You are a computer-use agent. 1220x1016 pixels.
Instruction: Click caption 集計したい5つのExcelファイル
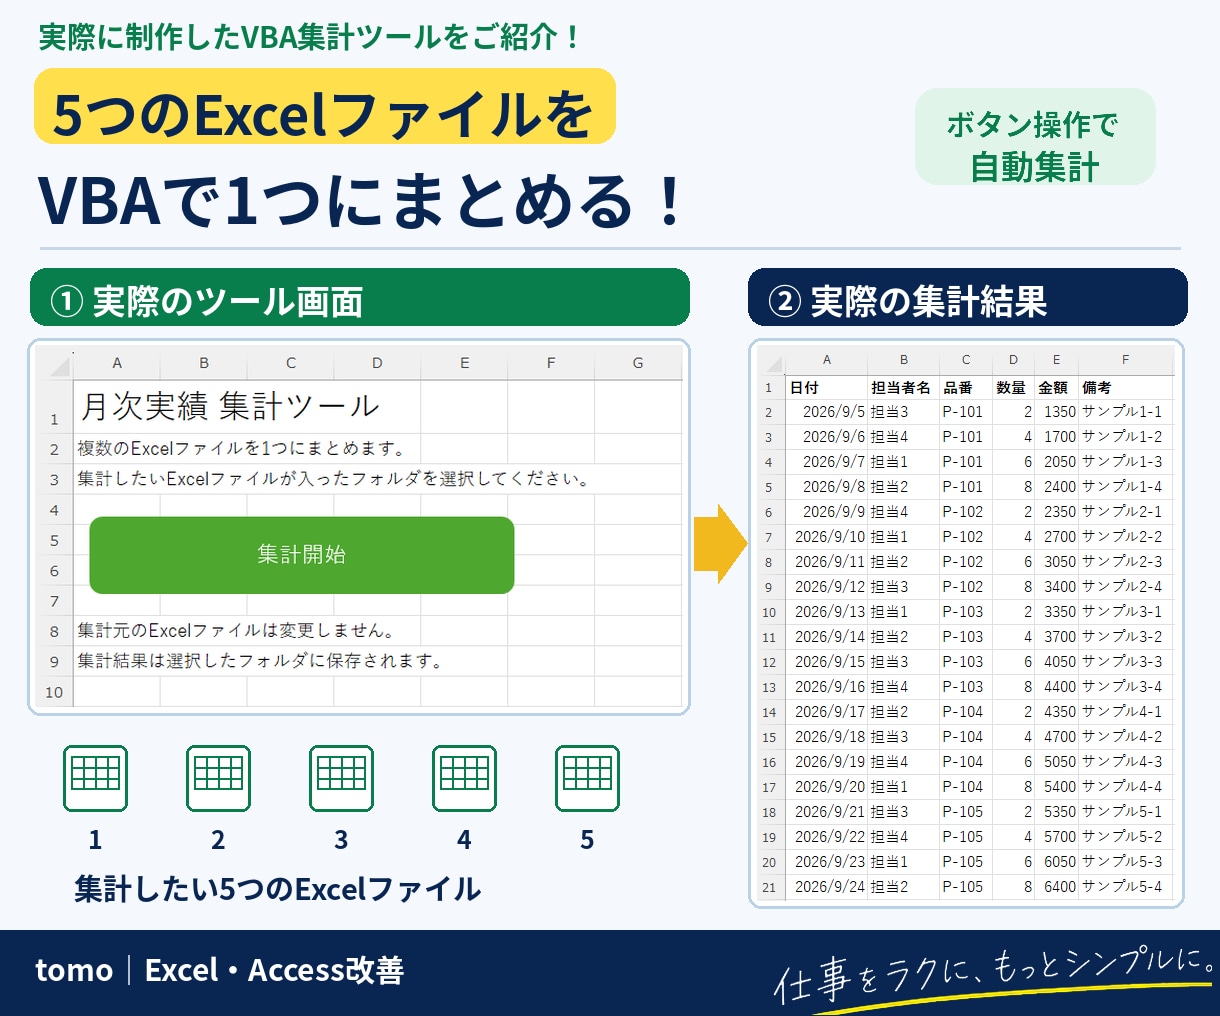277,888
